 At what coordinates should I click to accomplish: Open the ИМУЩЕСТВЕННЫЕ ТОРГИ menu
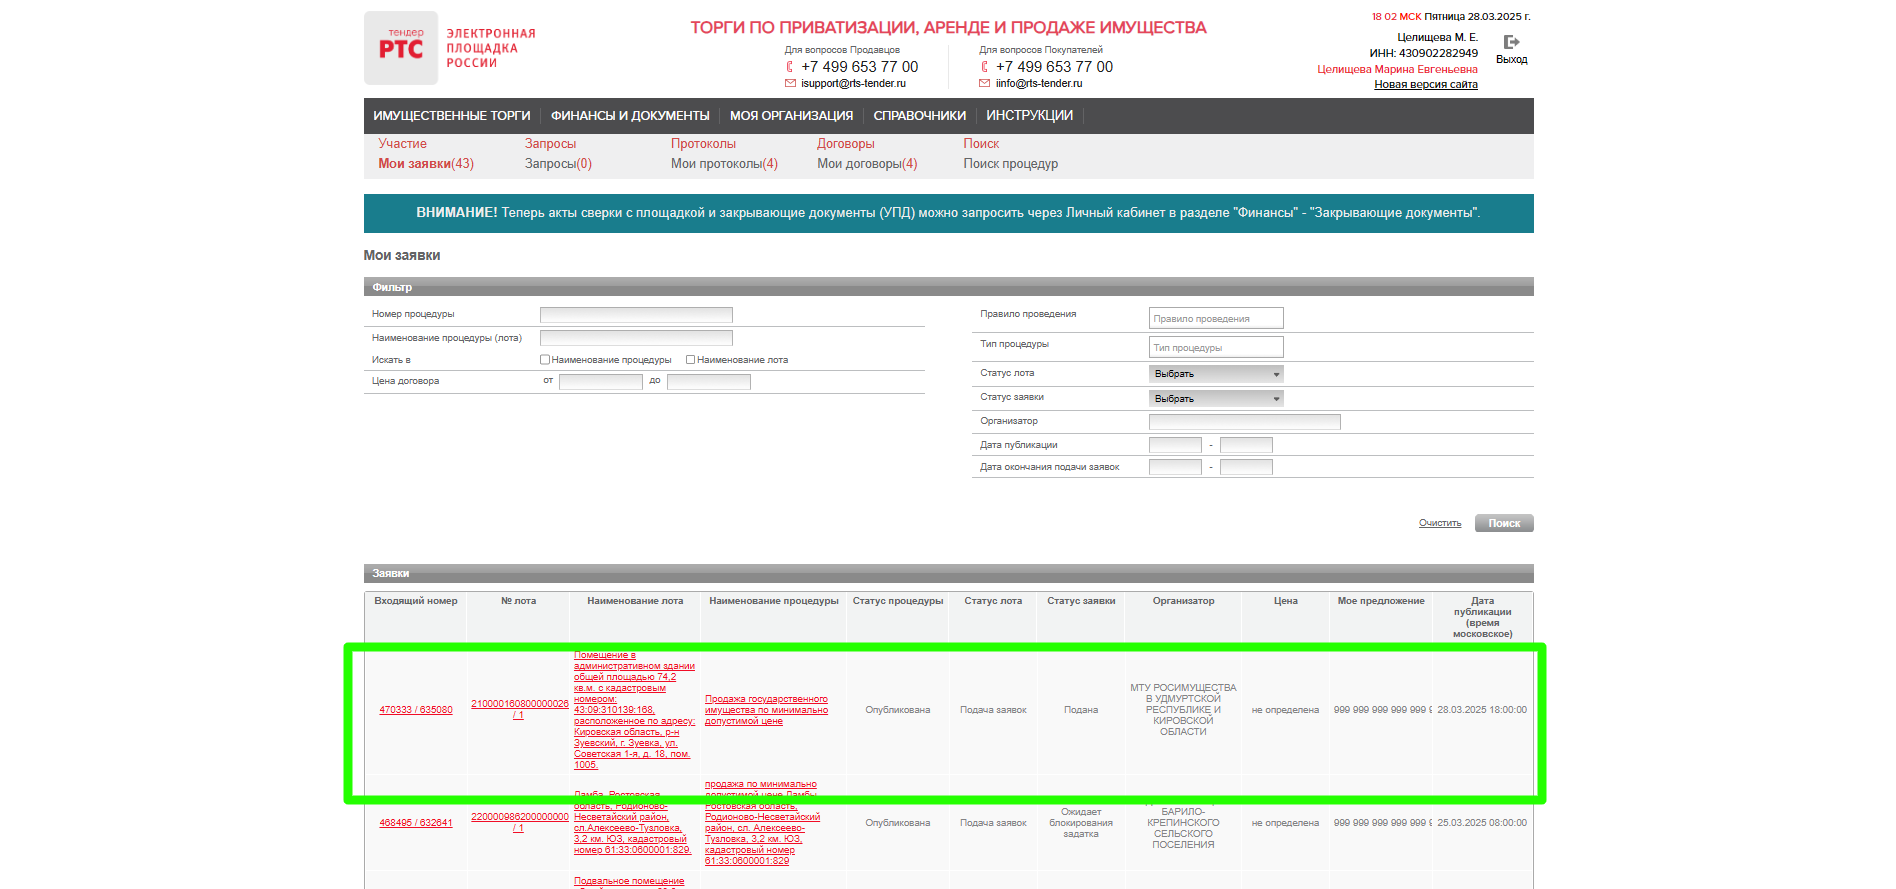point(452,116)
